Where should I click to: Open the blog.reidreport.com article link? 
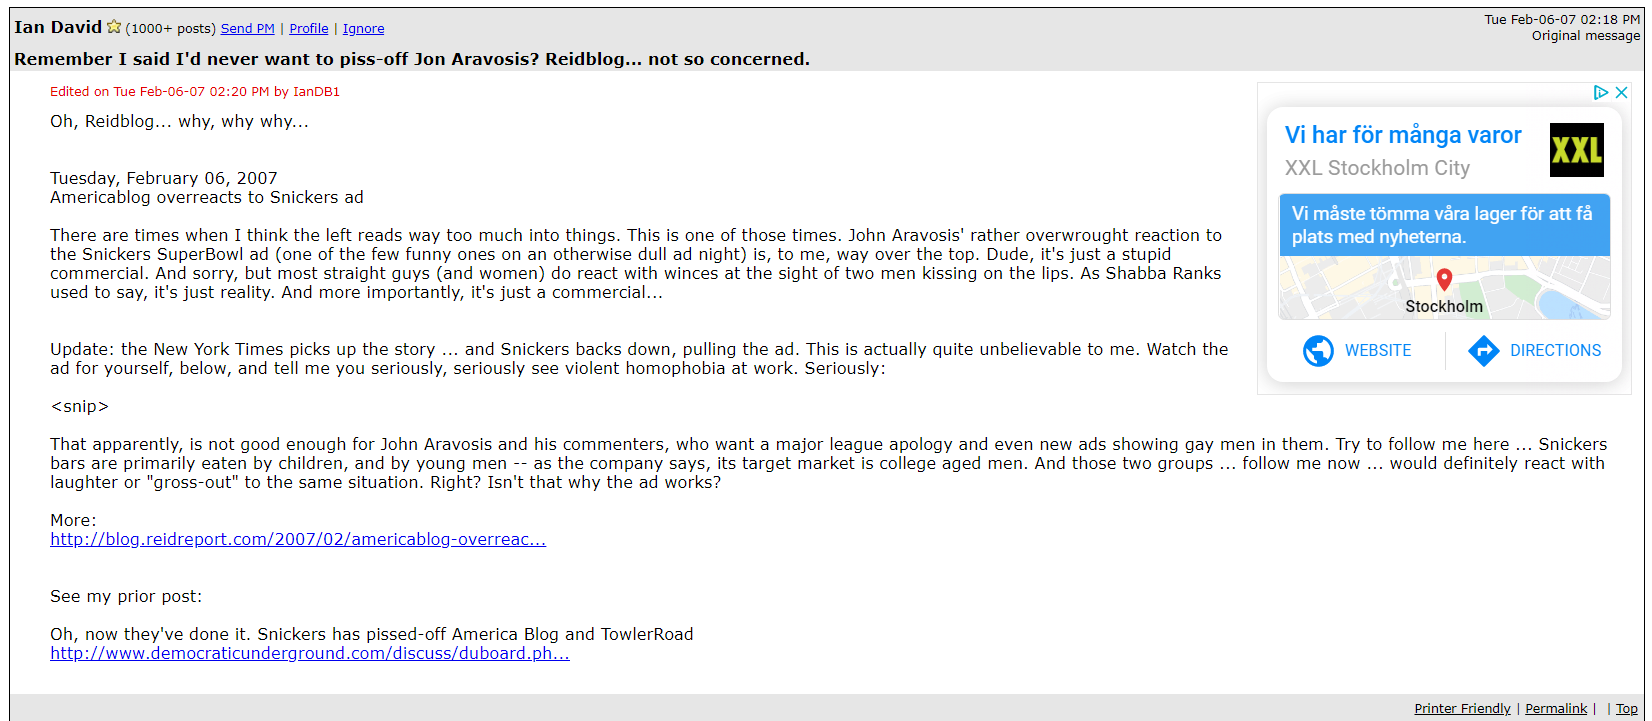[x=298, y=540]
